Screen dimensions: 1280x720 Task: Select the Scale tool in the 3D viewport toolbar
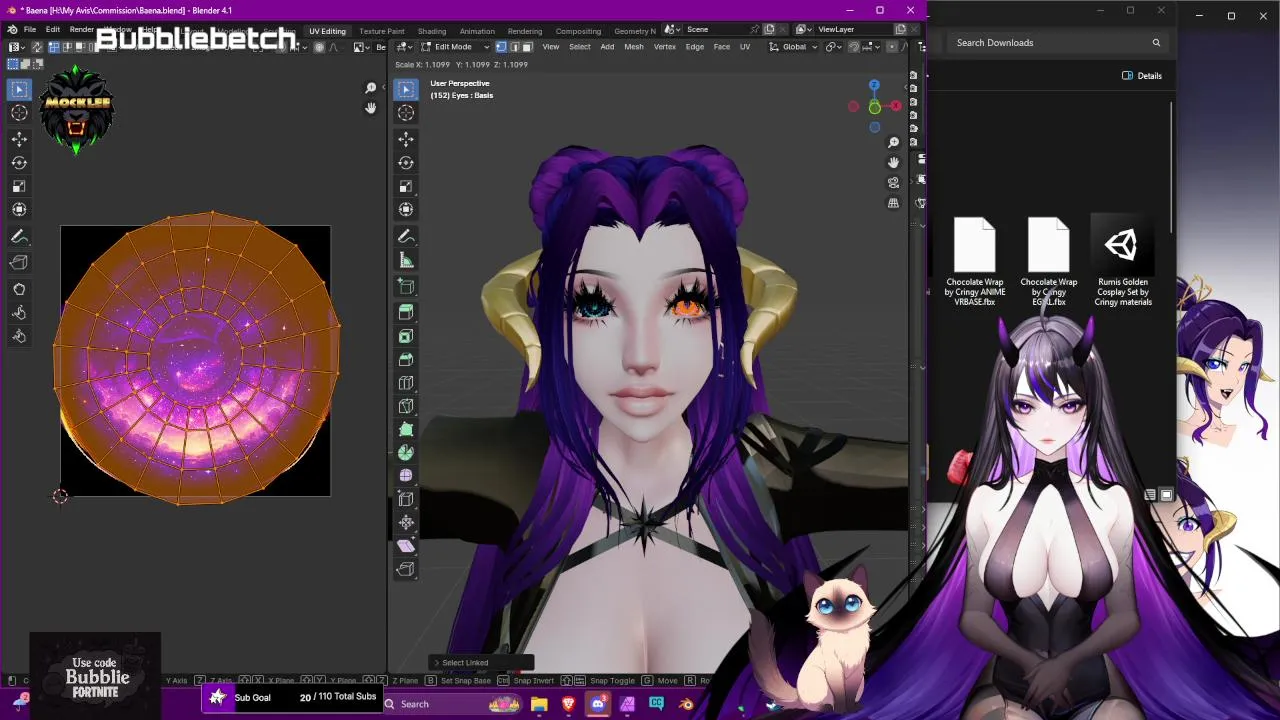click(x=406, y=186)
